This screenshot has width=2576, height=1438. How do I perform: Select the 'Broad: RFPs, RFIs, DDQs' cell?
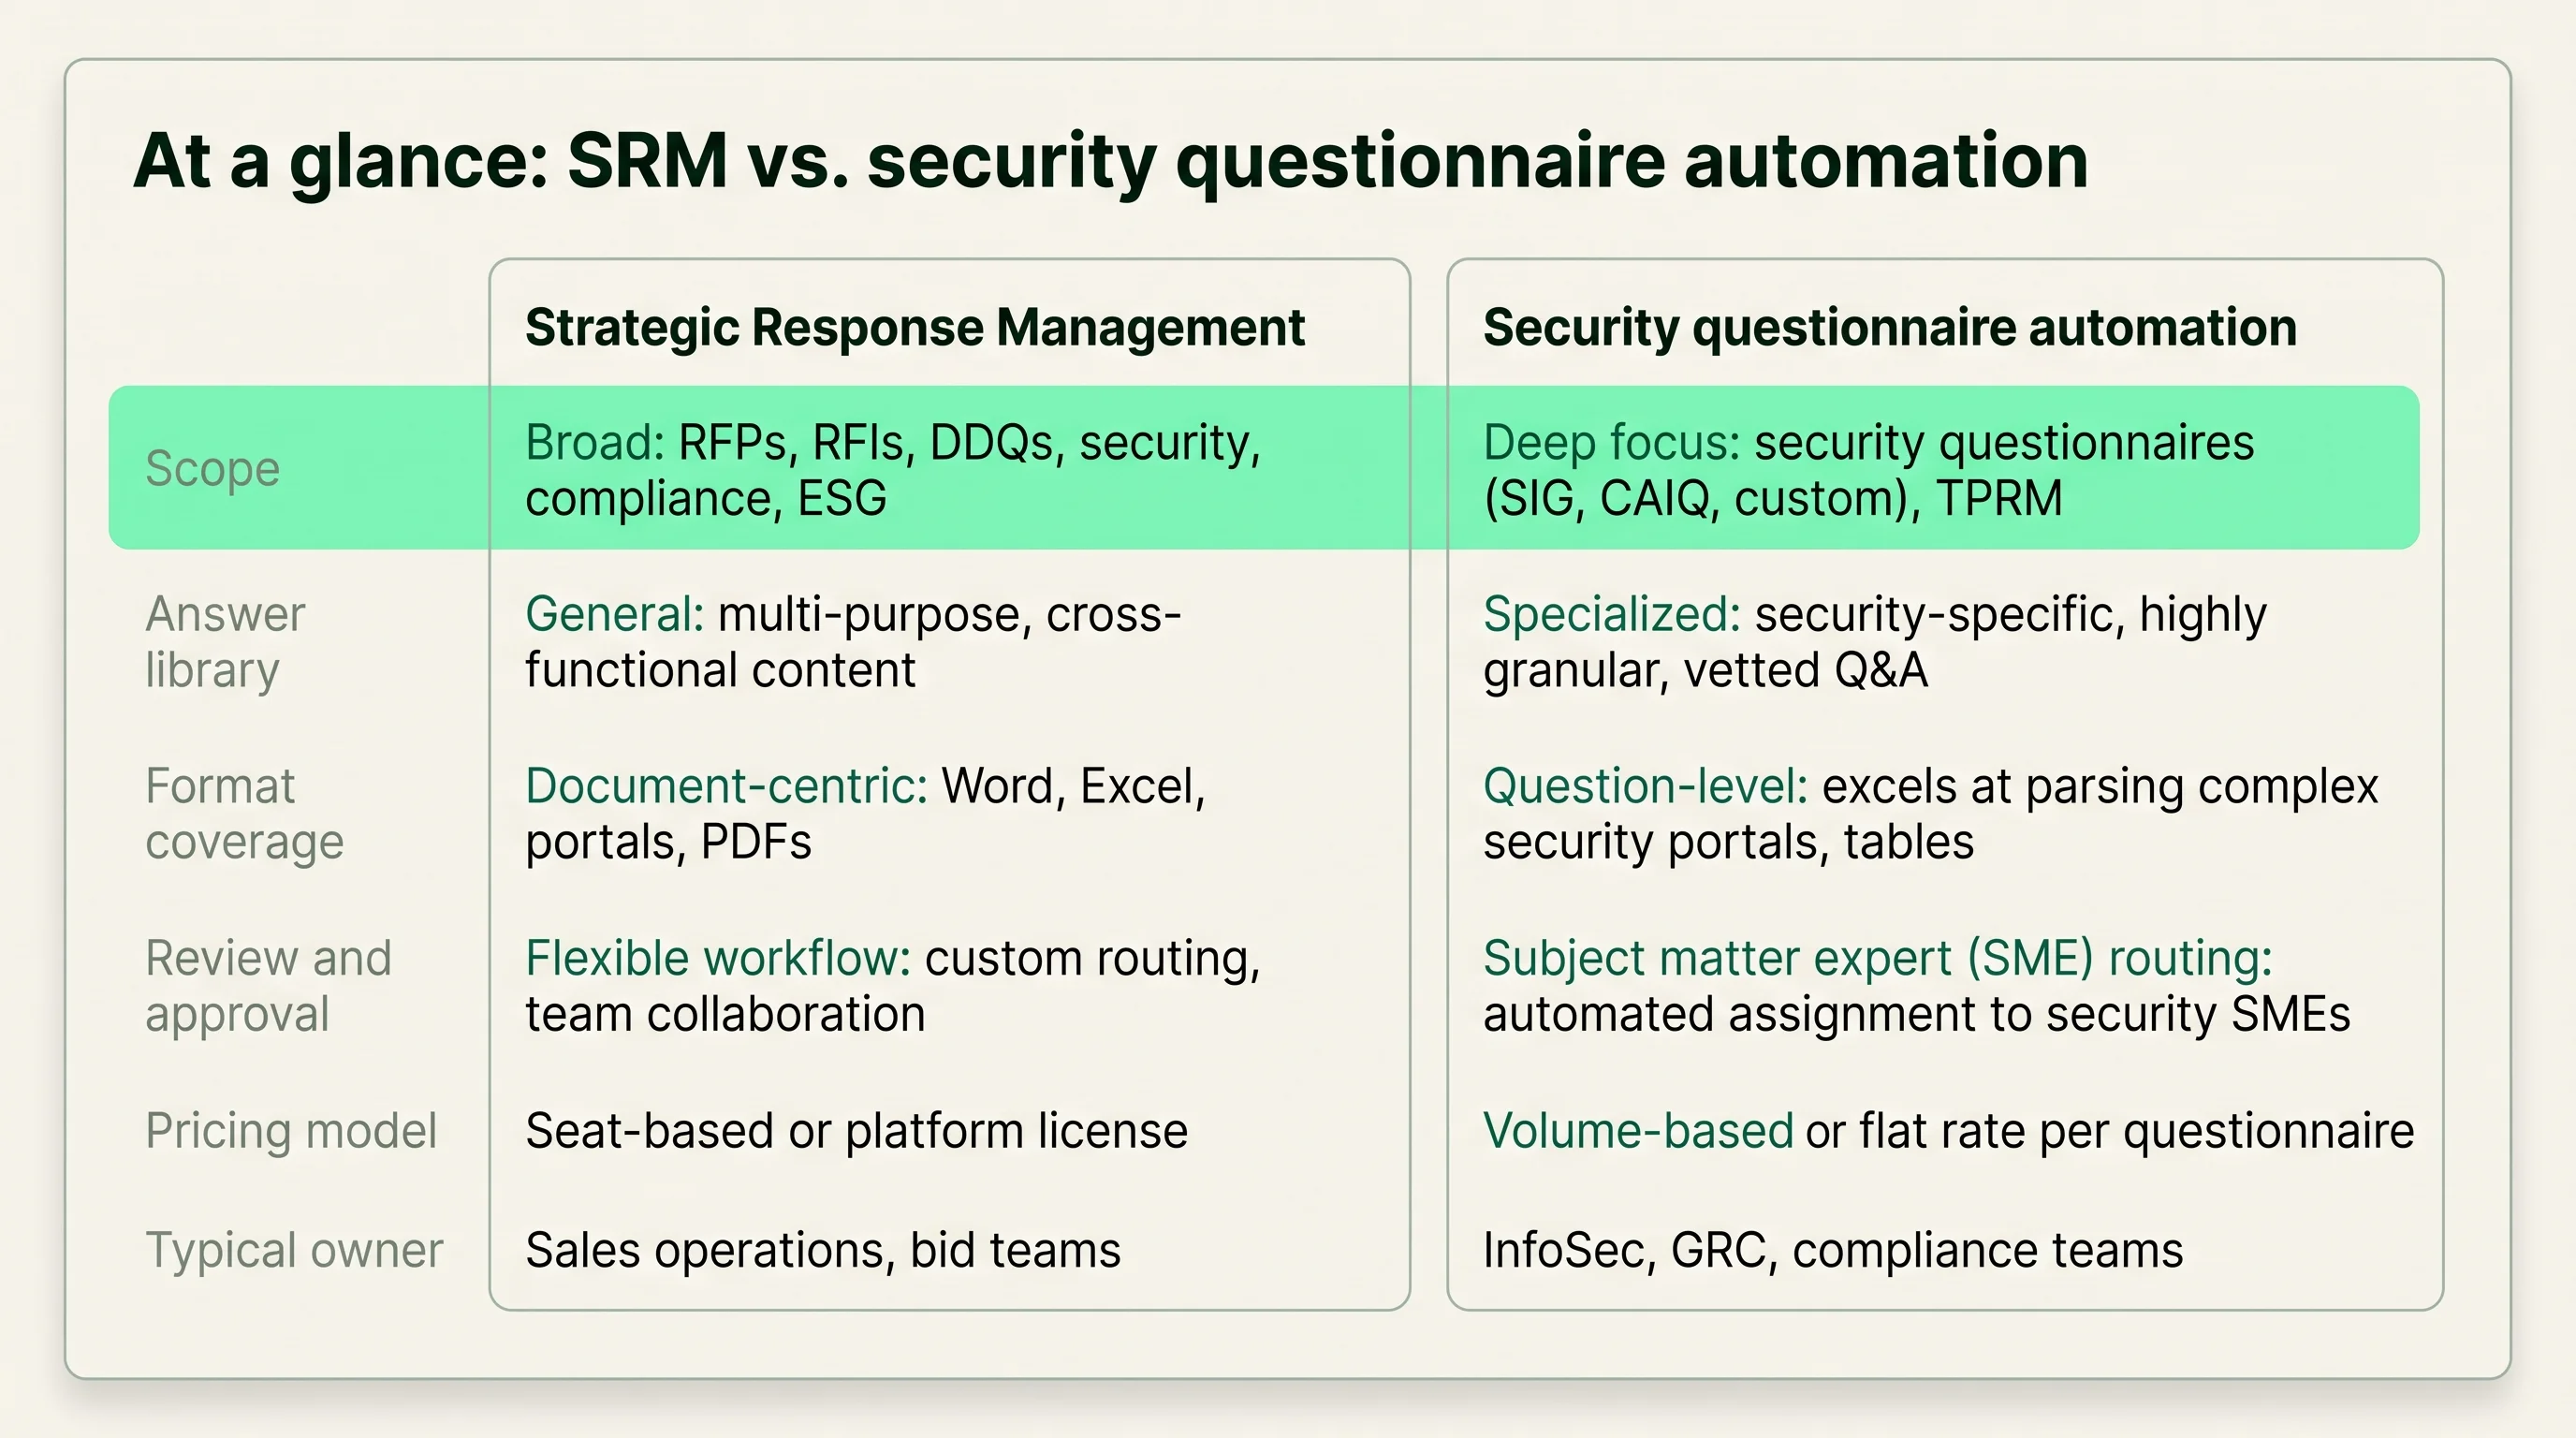[893, 470]
